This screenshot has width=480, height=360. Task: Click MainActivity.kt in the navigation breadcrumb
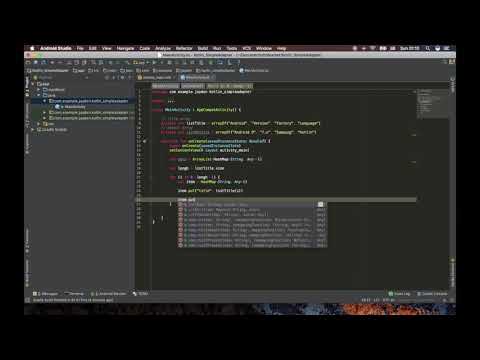point(254,70)
